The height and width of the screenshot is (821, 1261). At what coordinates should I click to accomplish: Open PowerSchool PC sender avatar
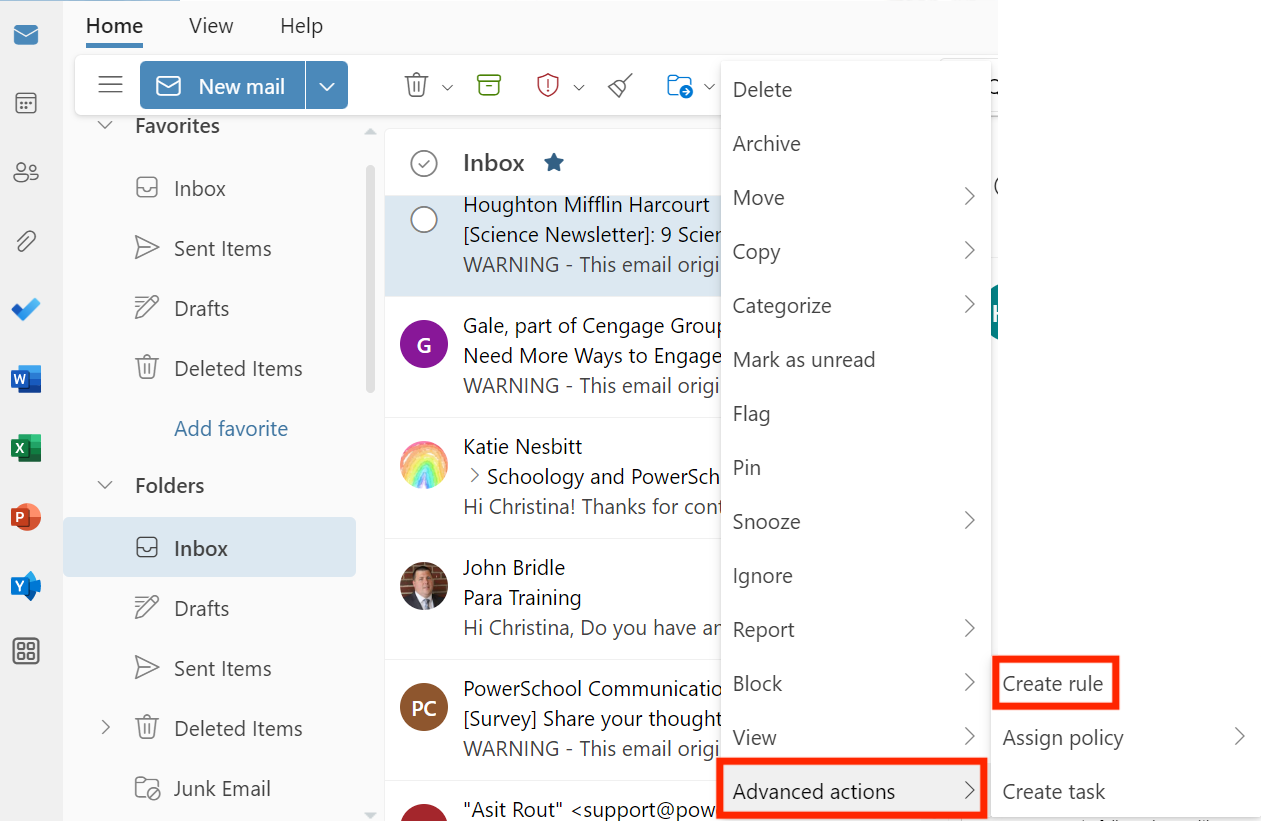(x=424, y=708)
